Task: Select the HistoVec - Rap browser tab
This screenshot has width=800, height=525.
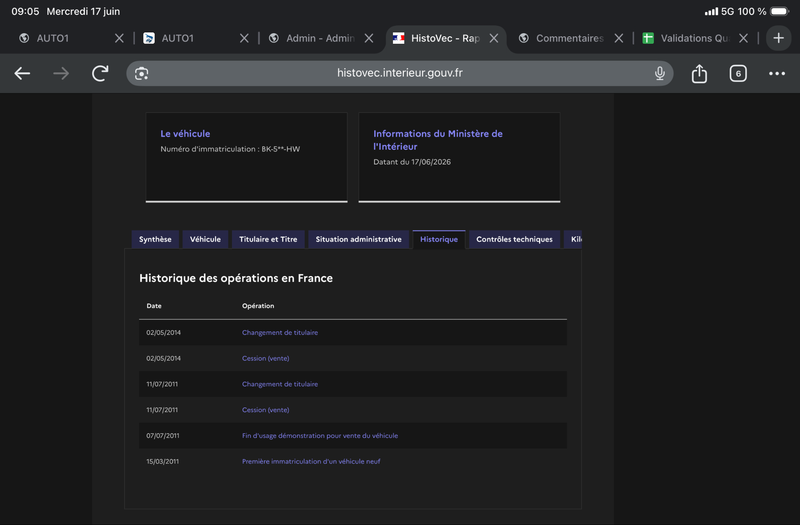Action: click(x=445, y=38)
